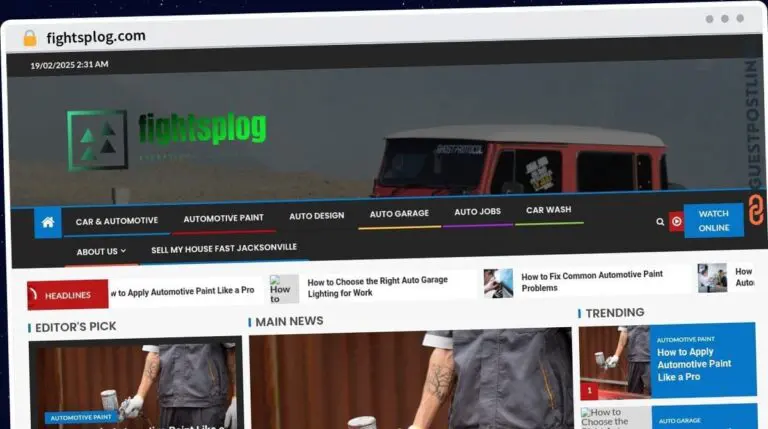768x429 pixels.
Task: Go to Auto Design section
Action: click(x=316, y=216)
